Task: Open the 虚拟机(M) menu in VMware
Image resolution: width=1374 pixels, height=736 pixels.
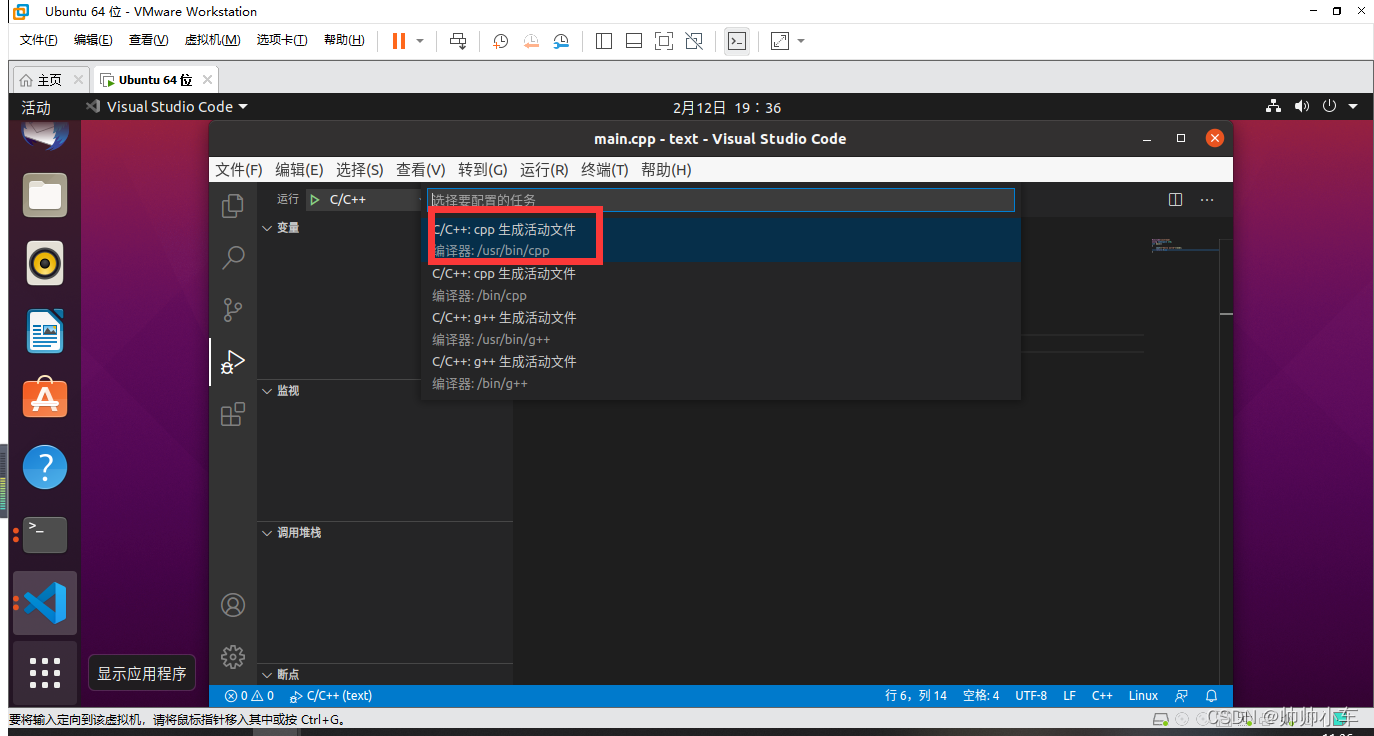Action: click(212, 40)
